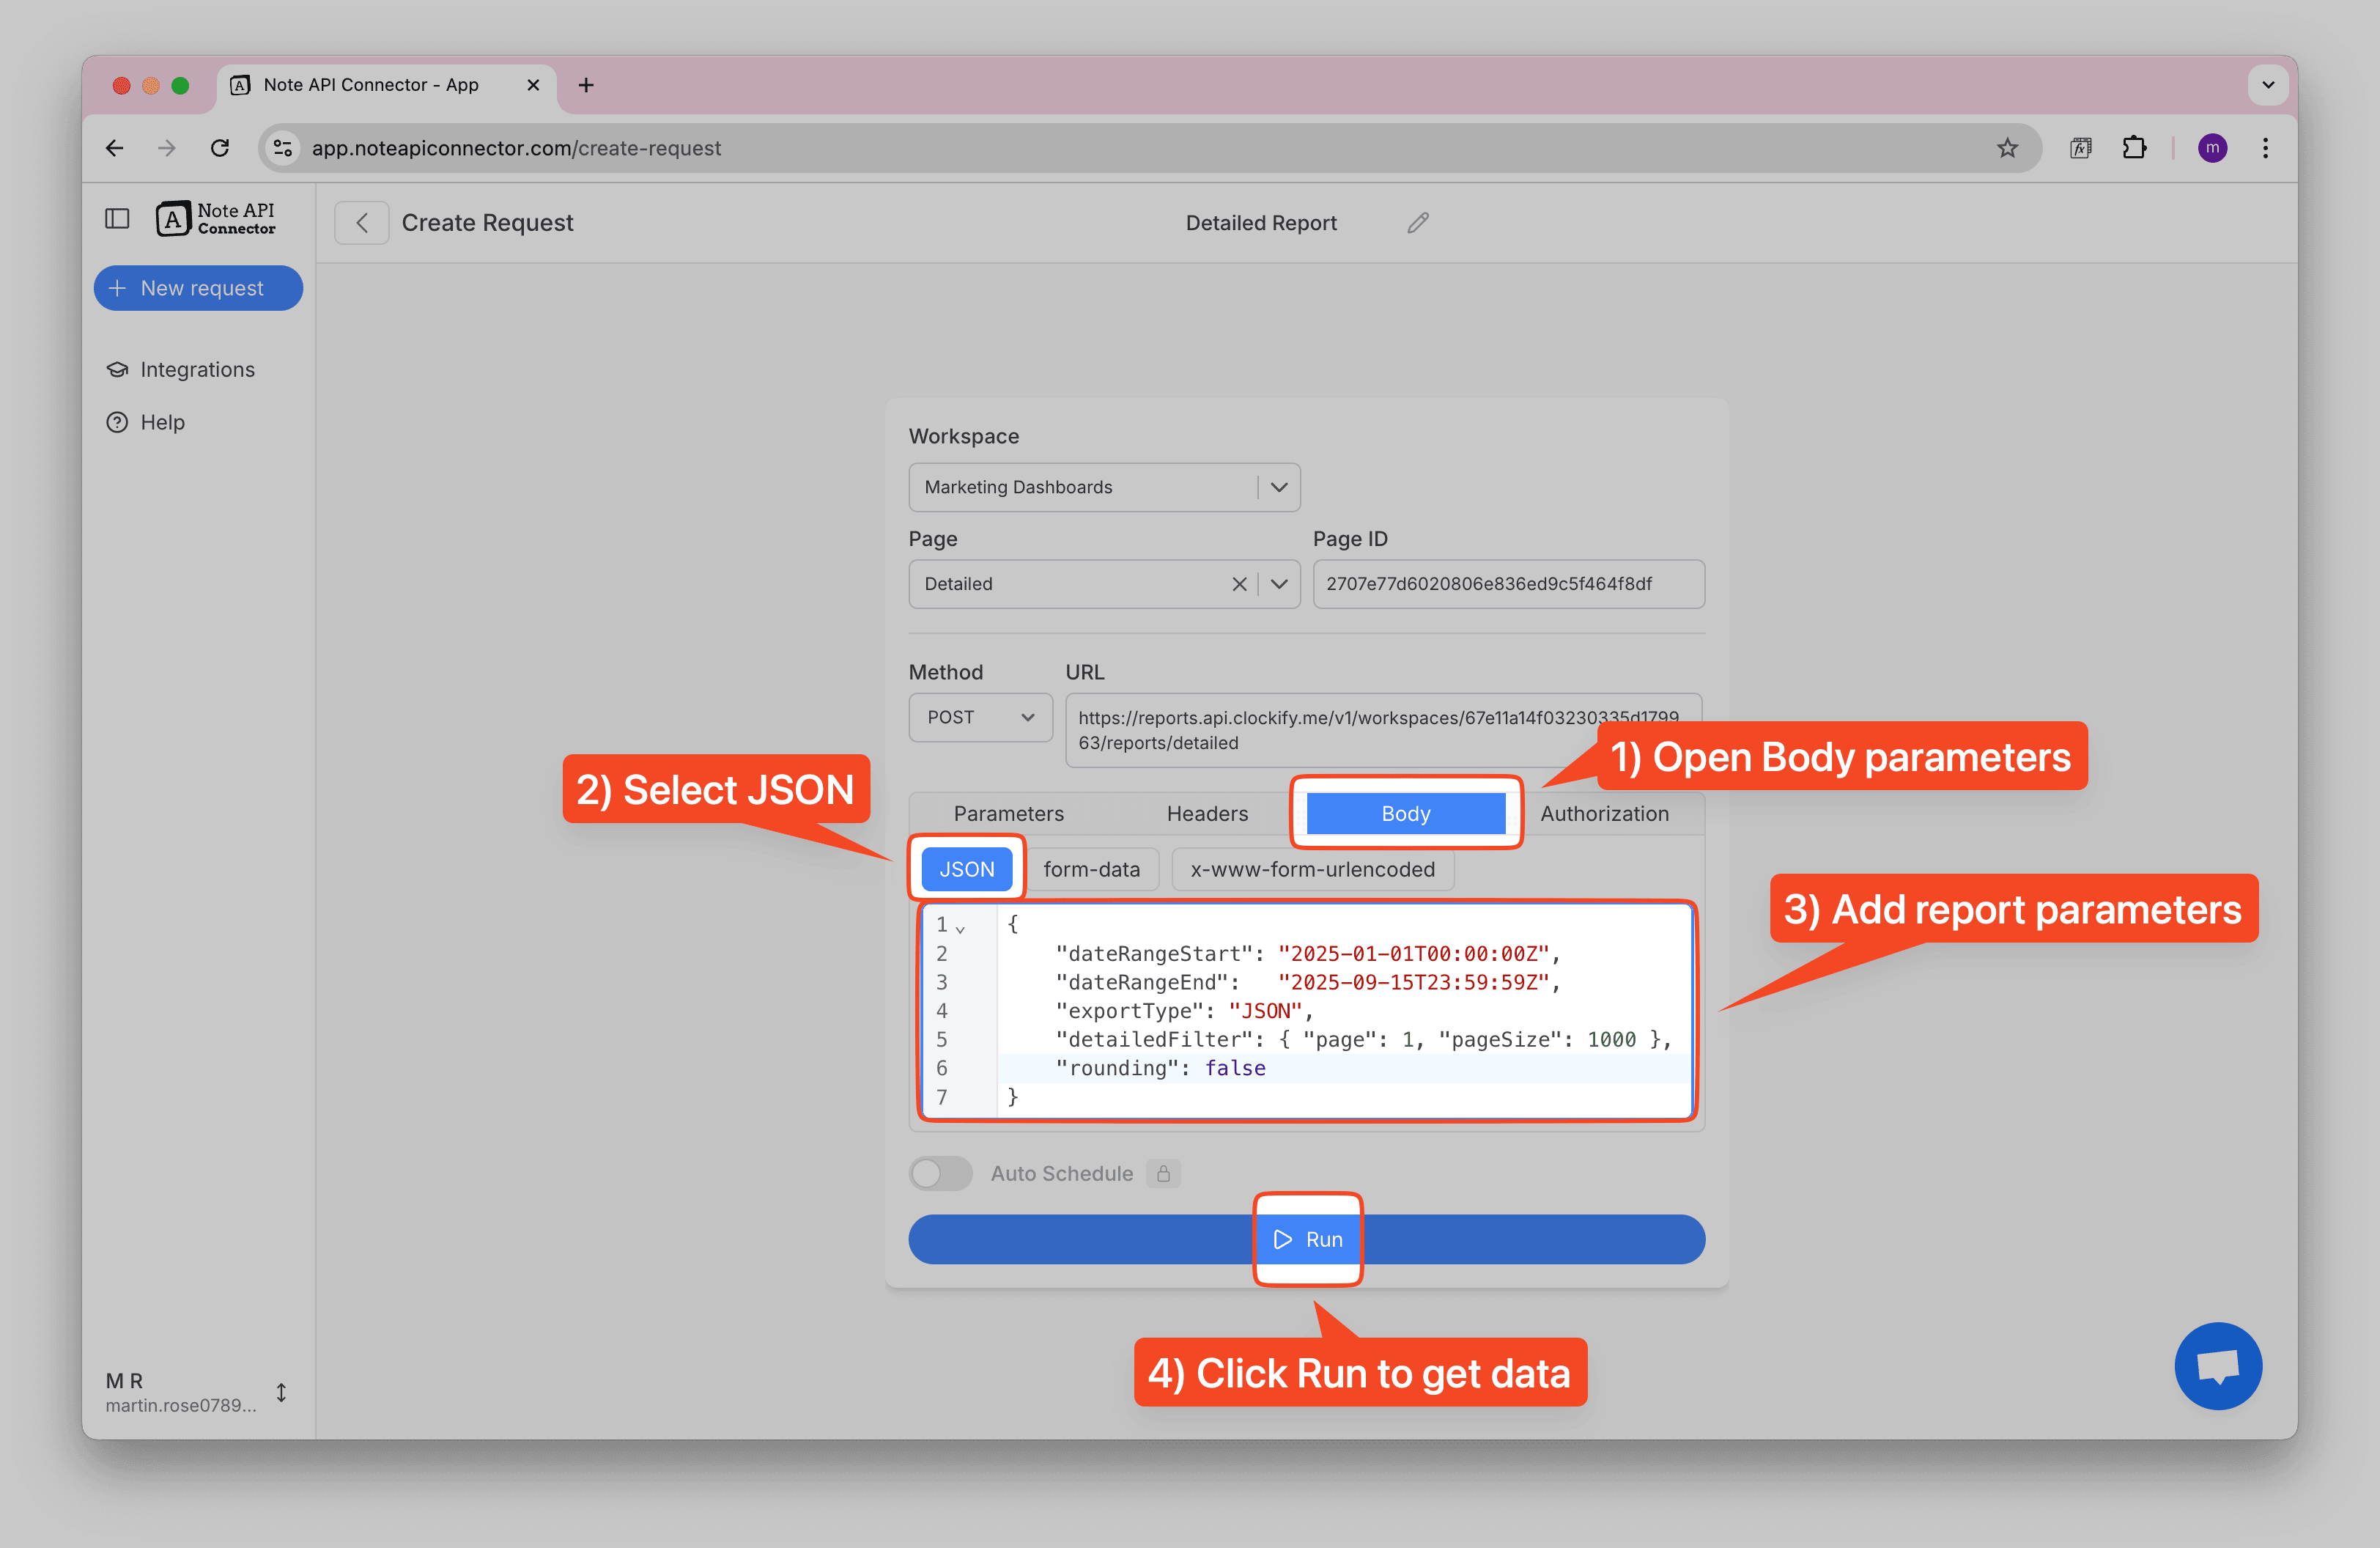Open the POST method dropdown
The image size is (2380, 1548).
coord(979,717)
